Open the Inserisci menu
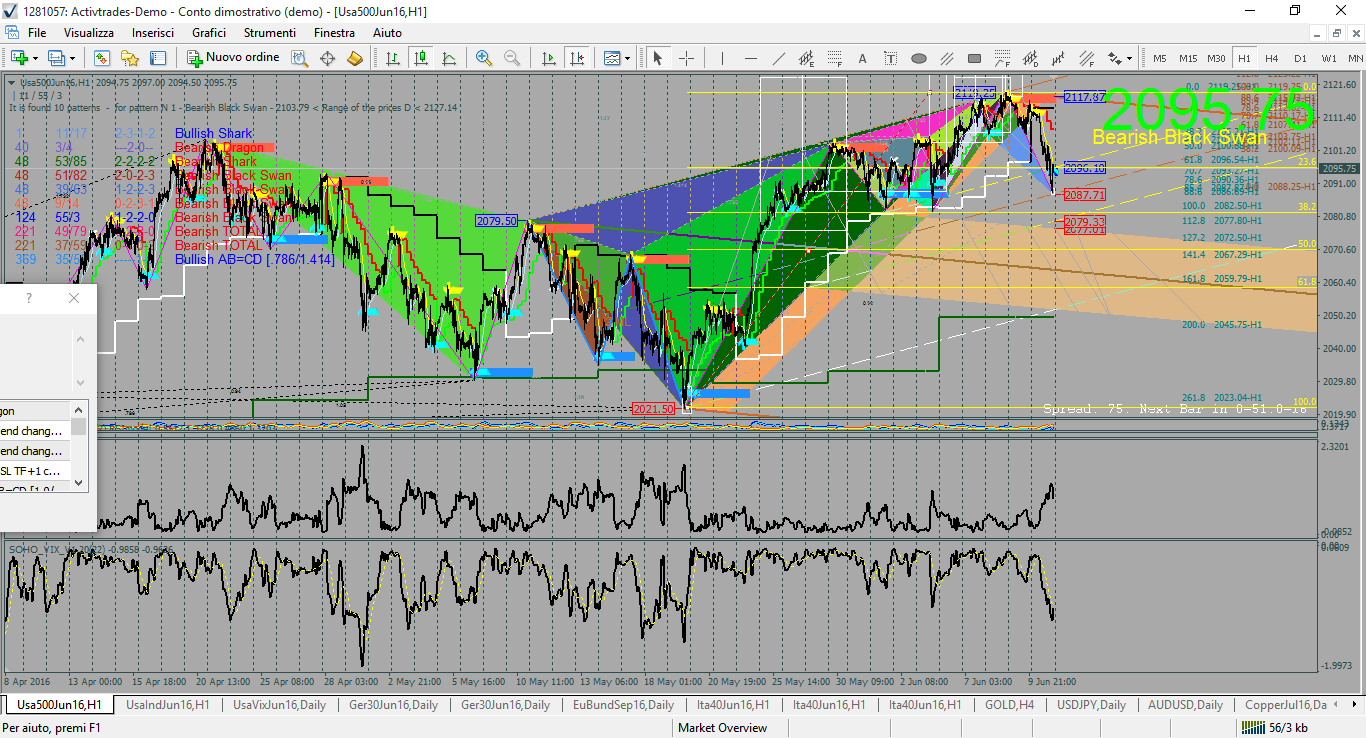This screenshot has width=1366, height=738. pyautogui.click(x=153, y=33)
